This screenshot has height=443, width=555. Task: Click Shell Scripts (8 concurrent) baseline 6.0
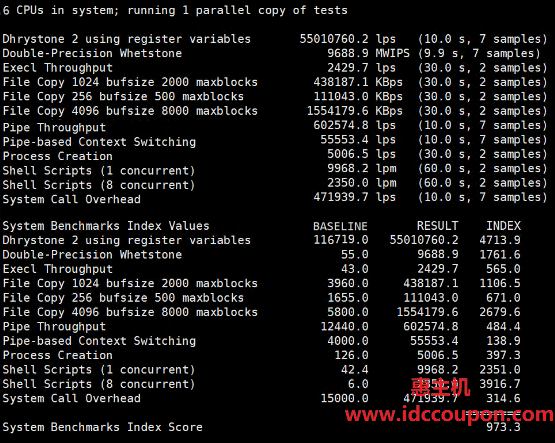358,384
